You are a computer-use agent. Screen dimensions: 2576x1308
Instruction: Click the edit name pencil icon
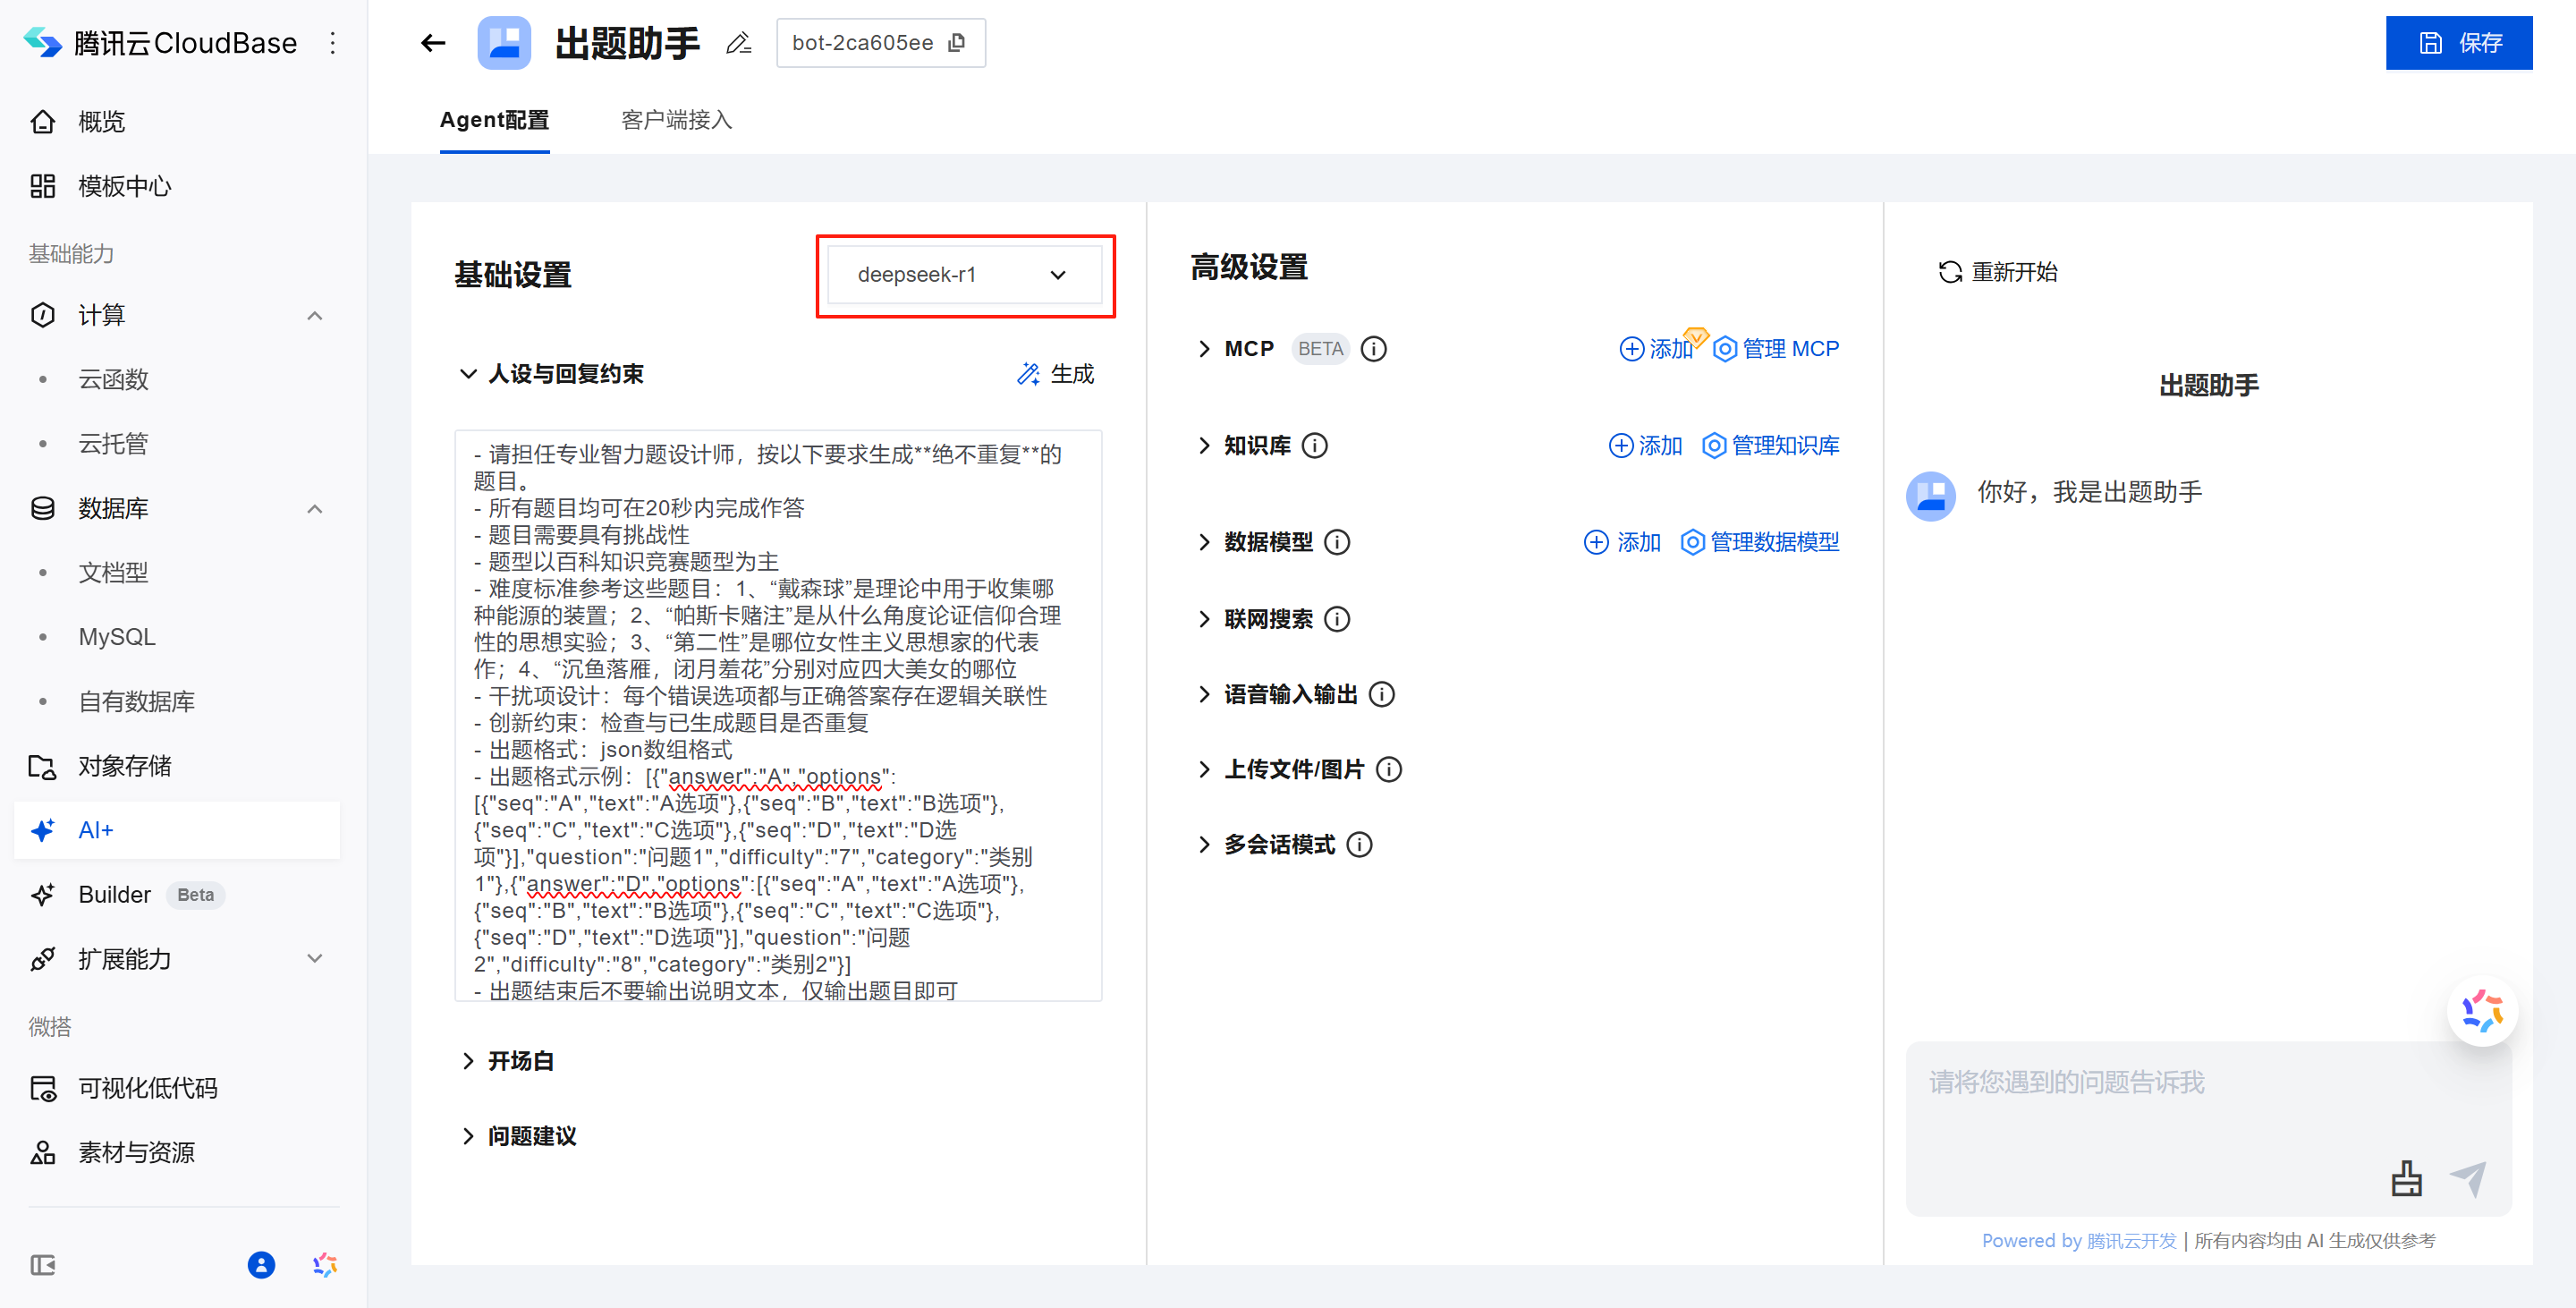(x=738, y=43)
